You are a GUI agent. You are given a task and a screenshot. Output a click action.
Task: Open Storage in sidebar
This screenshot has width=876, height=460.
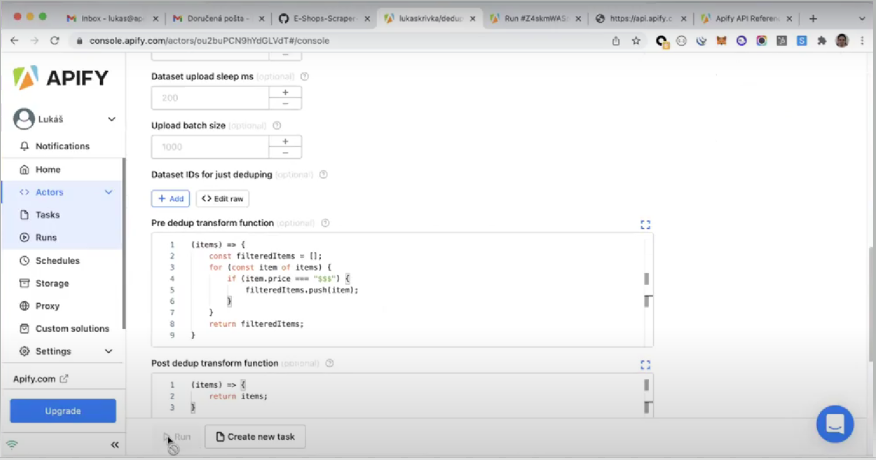point(52,283)
